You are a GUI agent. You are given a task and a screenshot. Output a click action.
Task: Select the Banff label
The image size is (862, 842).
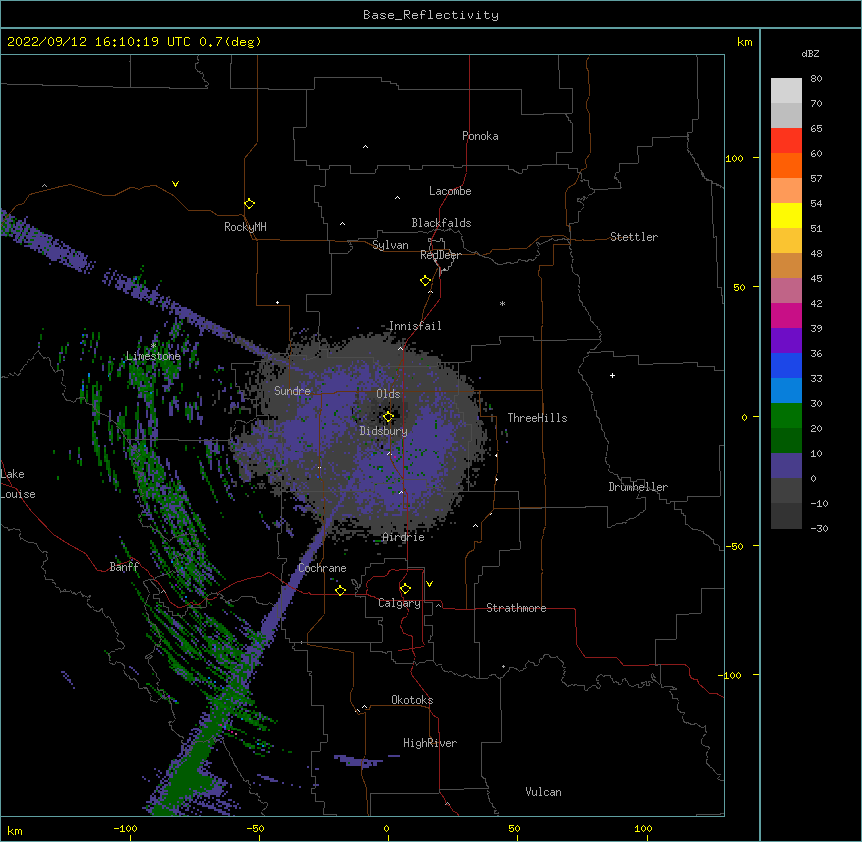[x=124, y=567]
